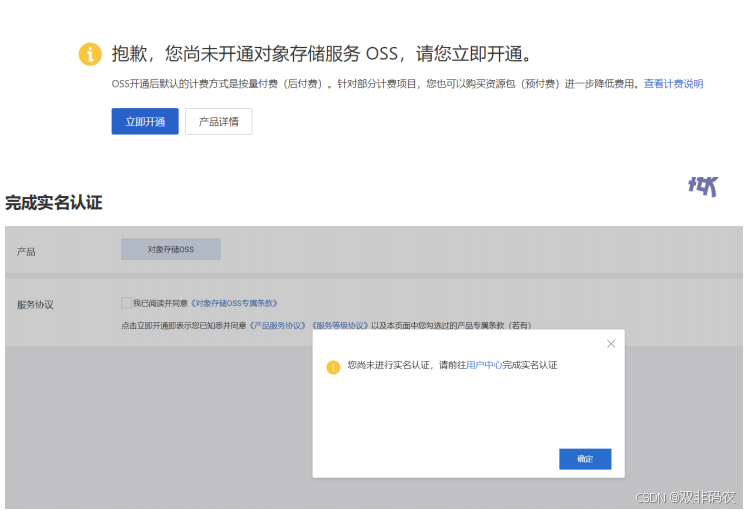The height and width of the screenshot is (511, 747).
Task: Click the 产品 row label
Action: tap(26, 252)
